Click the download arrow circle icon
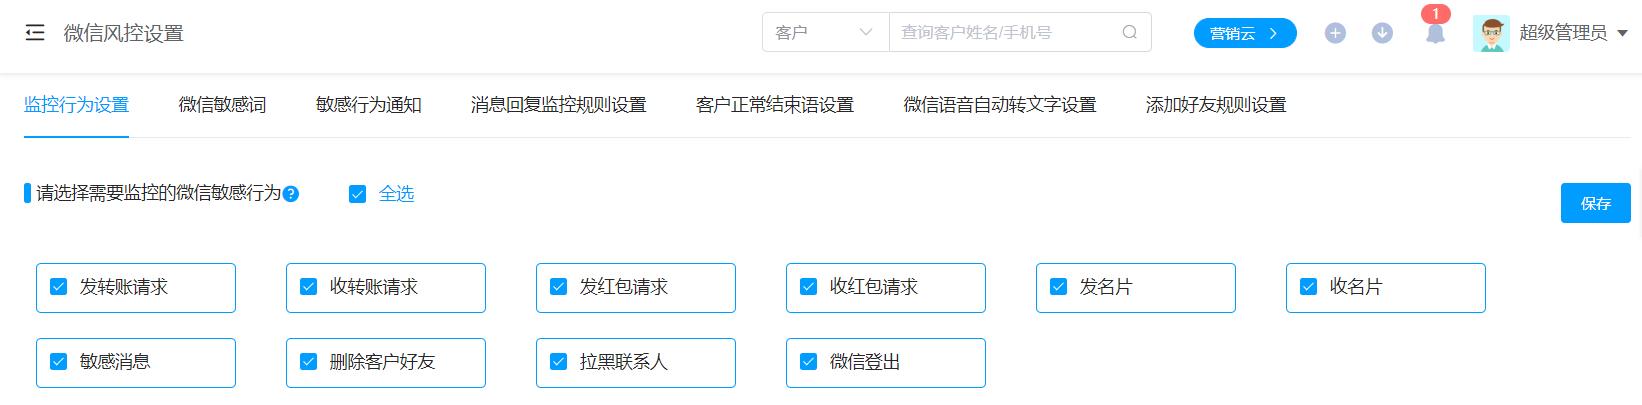 [1382, 33]
